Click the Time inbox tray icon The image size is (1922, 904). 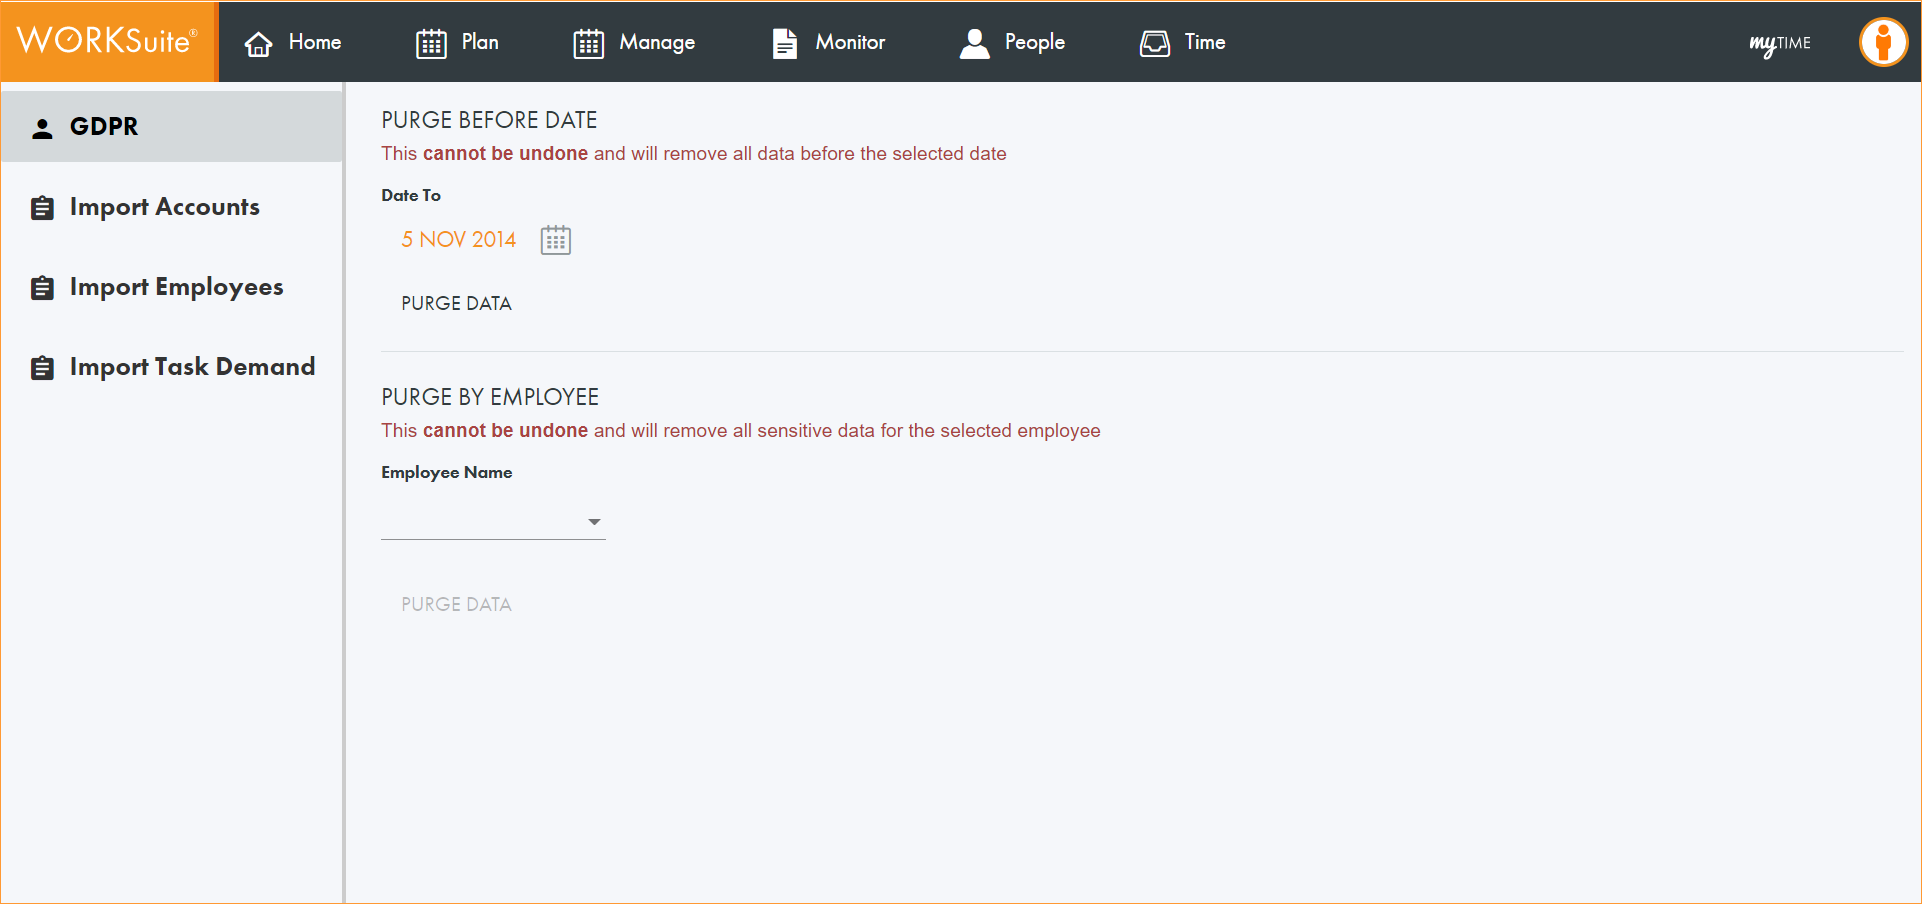(x=1155, y=43)
